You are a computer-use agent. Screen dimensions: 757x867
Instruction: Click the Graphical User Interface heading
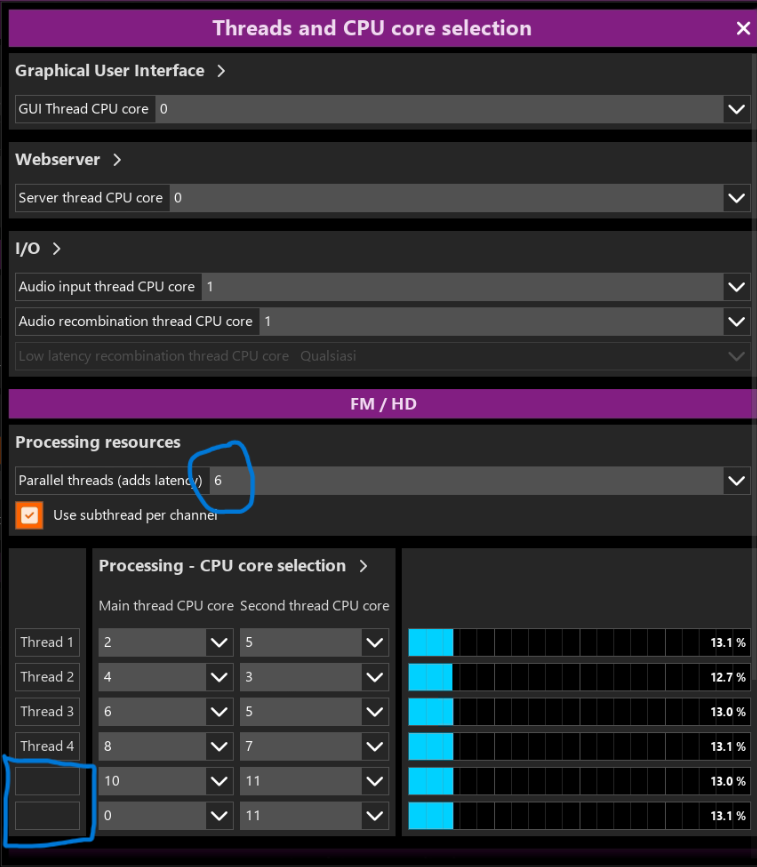pos(109,71)
